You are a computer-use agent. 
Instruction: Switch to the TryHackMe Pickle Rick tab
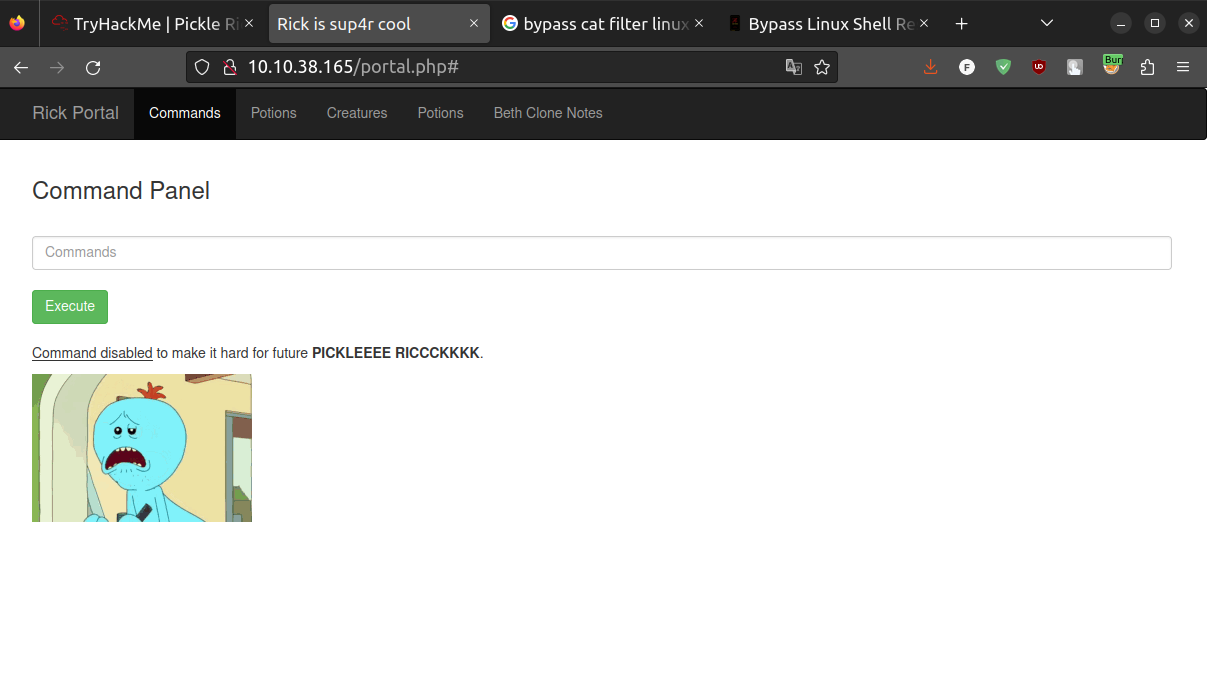point(154,23)
